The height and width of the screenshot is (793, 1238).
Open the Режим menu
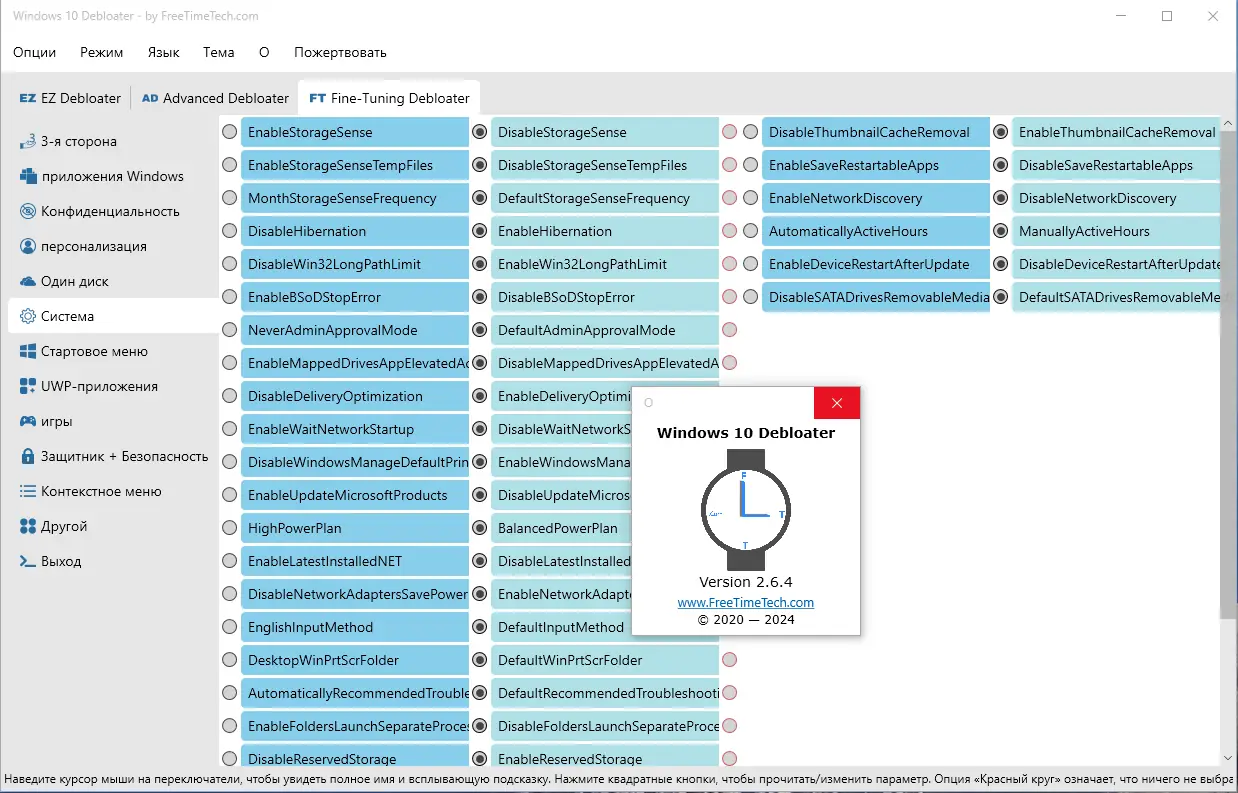tap(102, 52)
